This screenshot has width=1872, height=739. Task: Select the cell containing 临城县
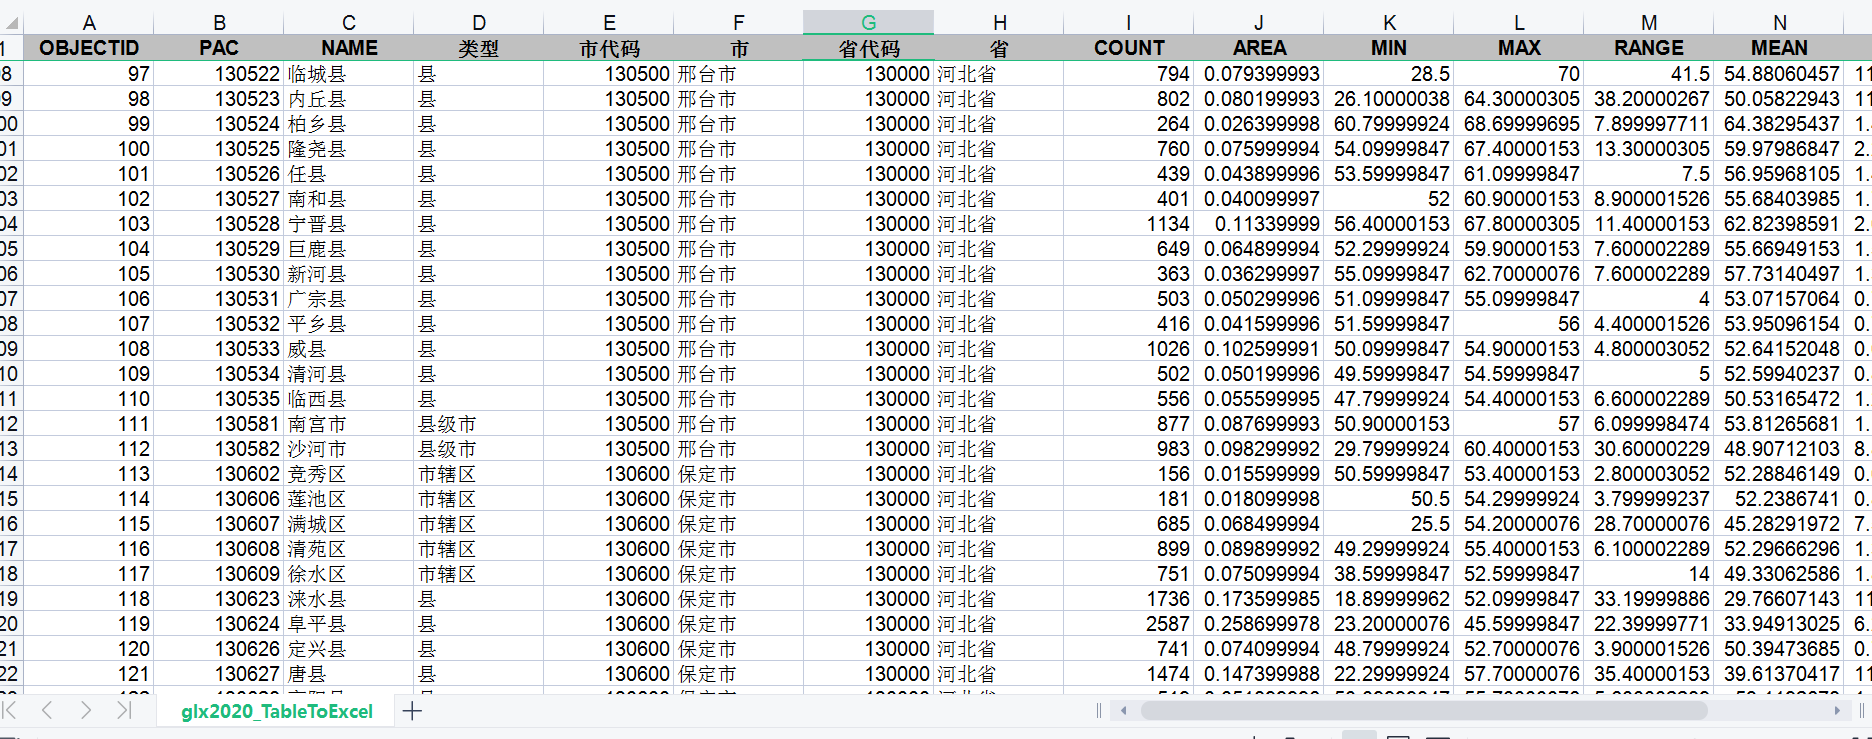tap(349, 74)
